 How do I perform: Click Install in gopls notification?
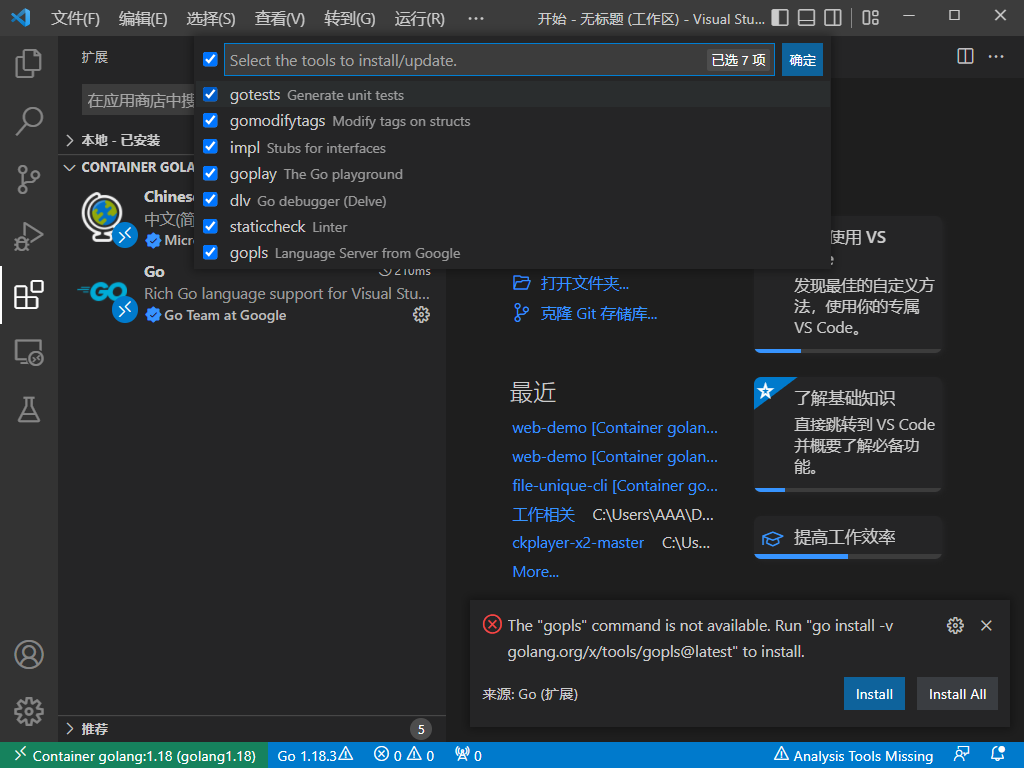click(874, 694)
